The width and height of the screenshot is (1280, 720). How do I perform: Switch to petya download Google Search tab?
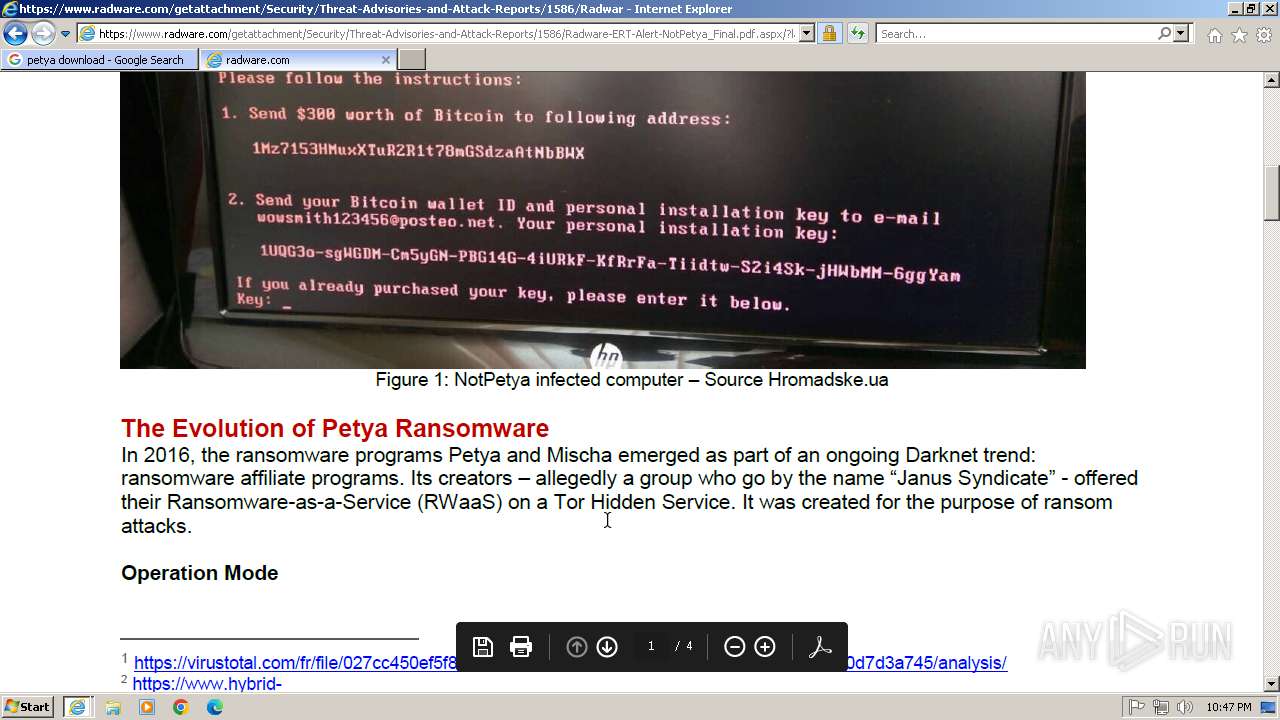tap(100, 60)
